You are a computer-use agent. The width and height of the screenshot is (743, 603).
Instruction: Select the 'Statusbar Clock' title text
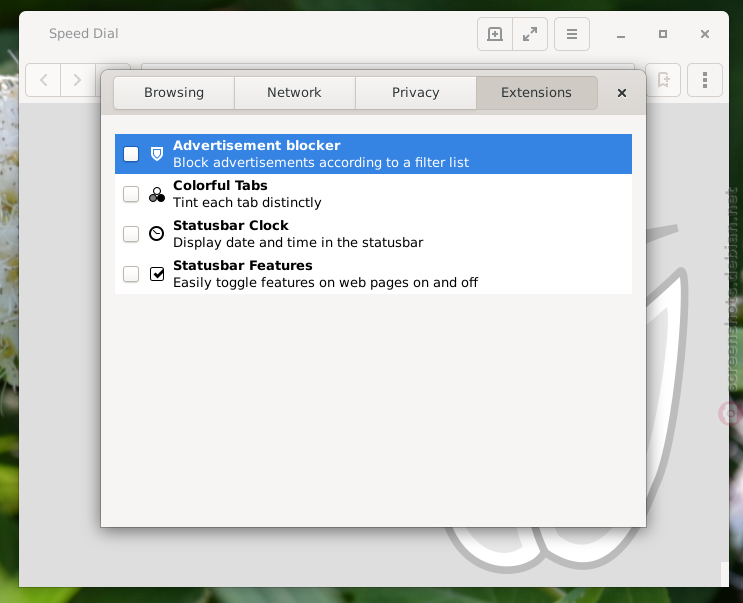(231, 225)
